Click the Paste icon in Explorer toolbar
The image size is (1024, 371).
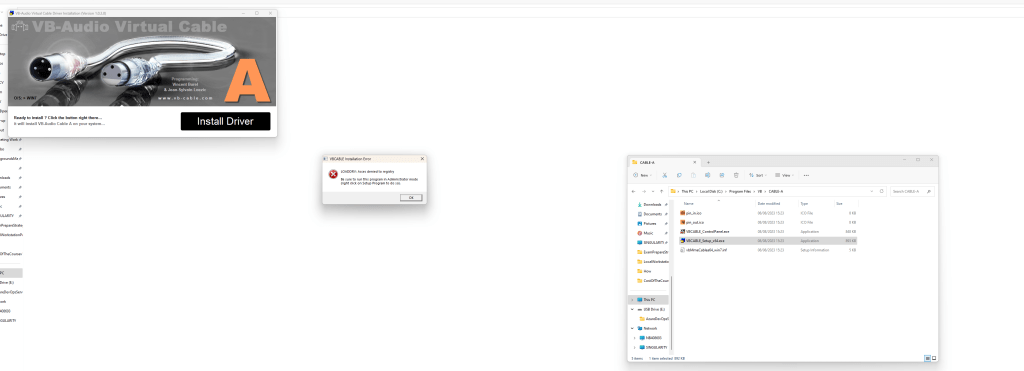coord(693,175)
